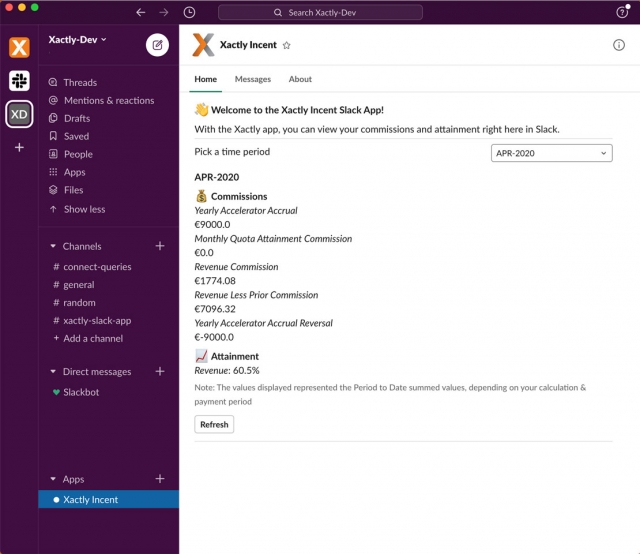Select Xactly Incent in Apps list

108,499
